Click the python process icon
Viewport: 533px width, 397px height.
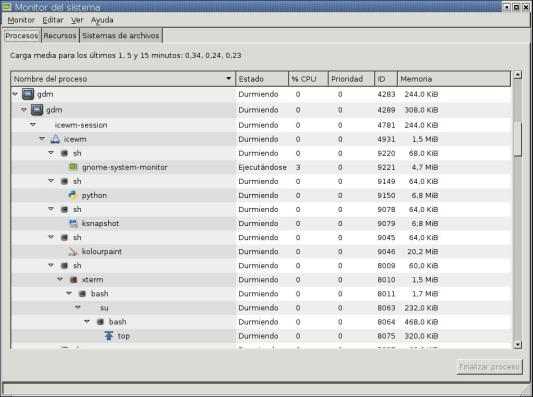[72, 195]
